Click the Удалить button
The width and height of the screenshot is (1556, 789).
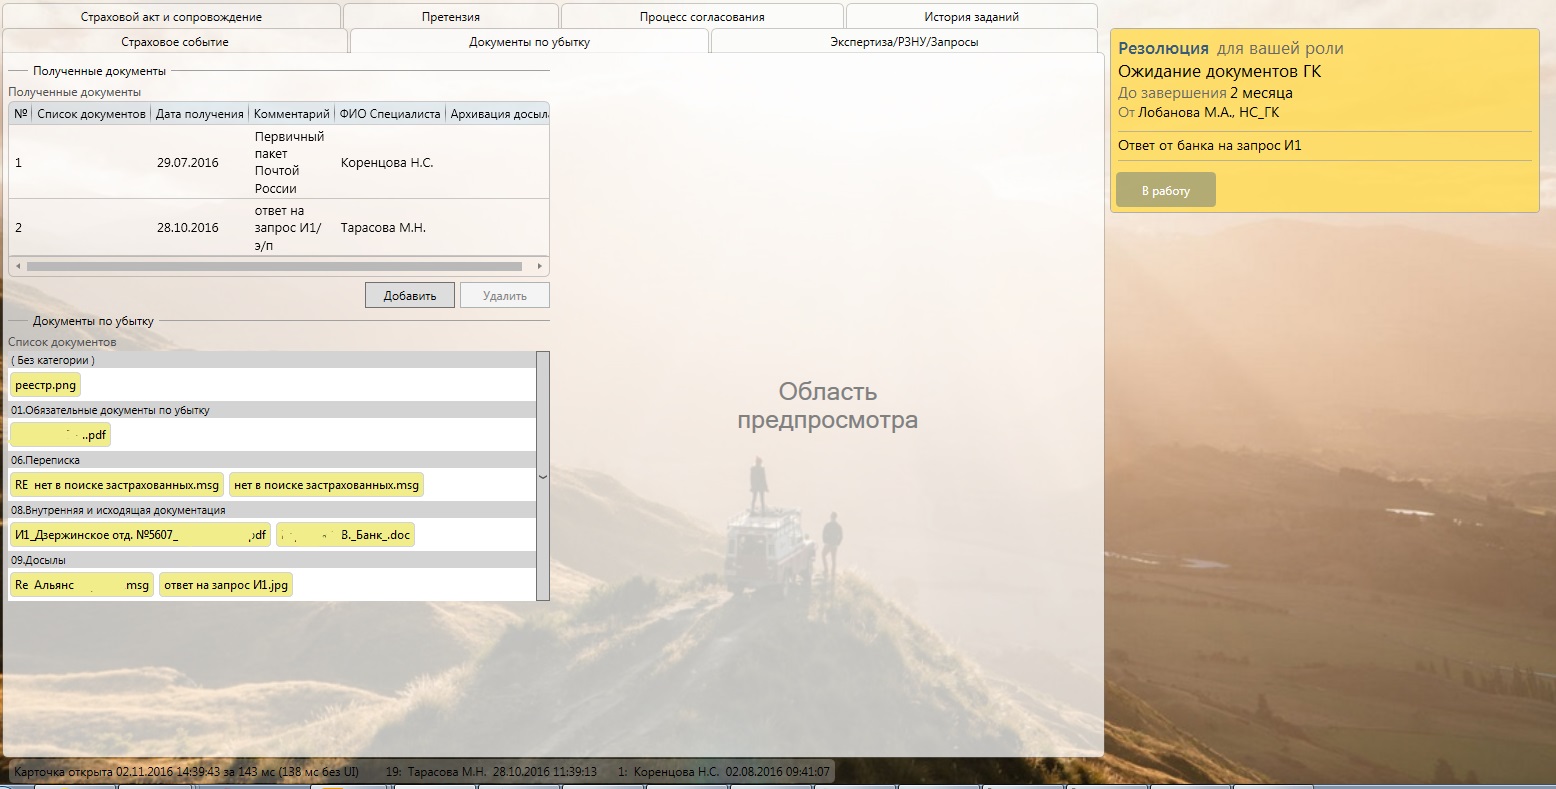click(504, 295)
